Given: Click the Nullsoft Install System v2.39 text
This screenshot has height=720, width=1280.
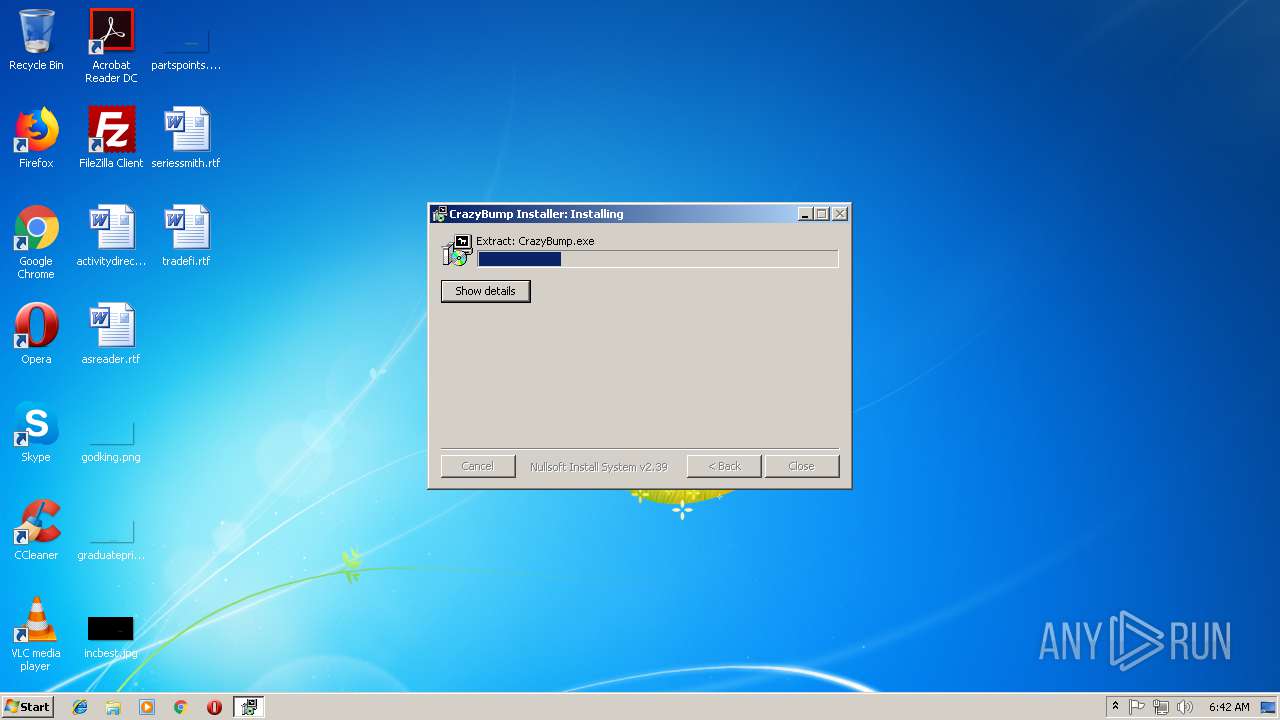Looking at the screenshot, I should click(598, 466).
